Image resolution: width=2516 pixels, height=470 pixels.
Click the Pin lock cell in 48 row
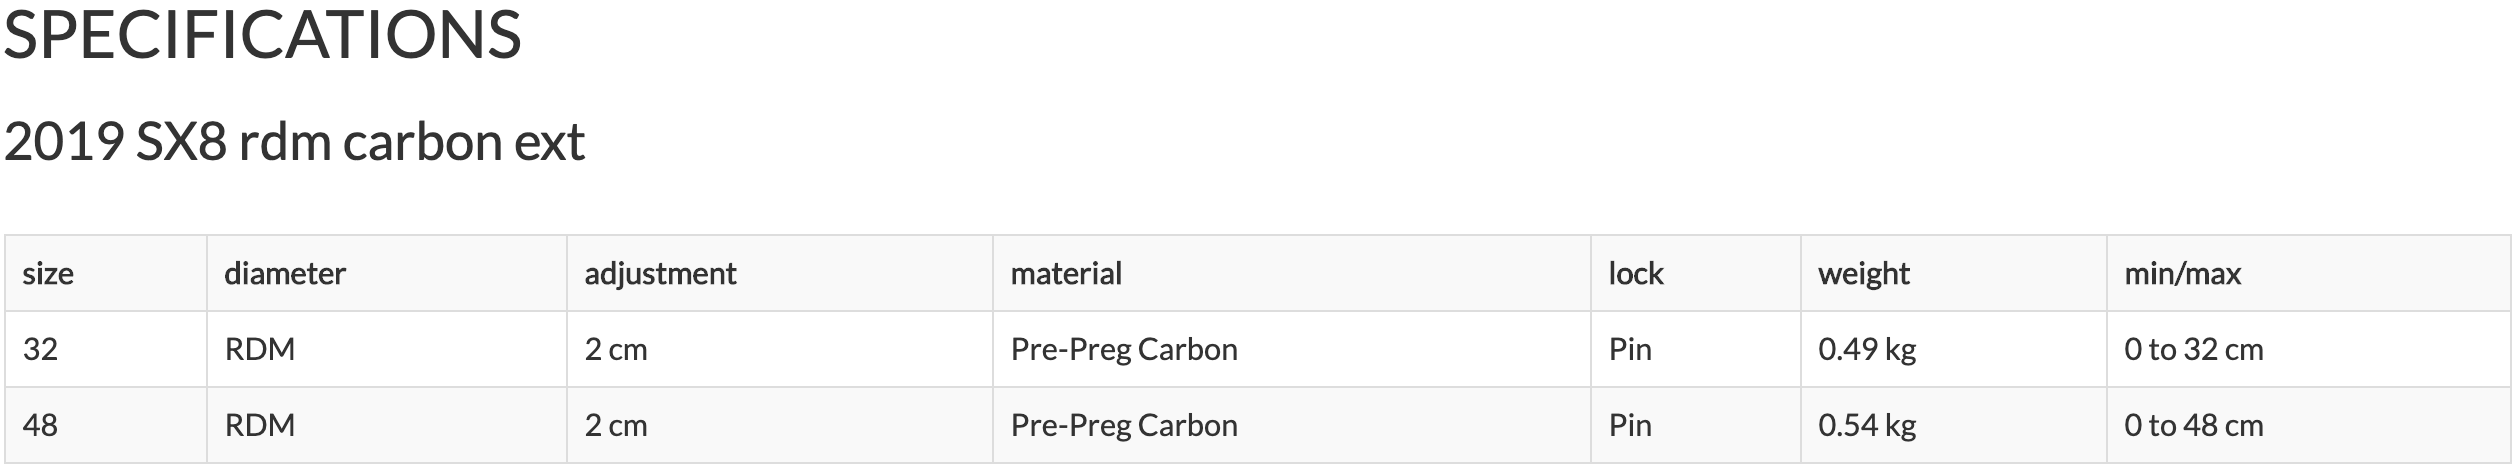pyautogui.click(x=1630, y=426)
